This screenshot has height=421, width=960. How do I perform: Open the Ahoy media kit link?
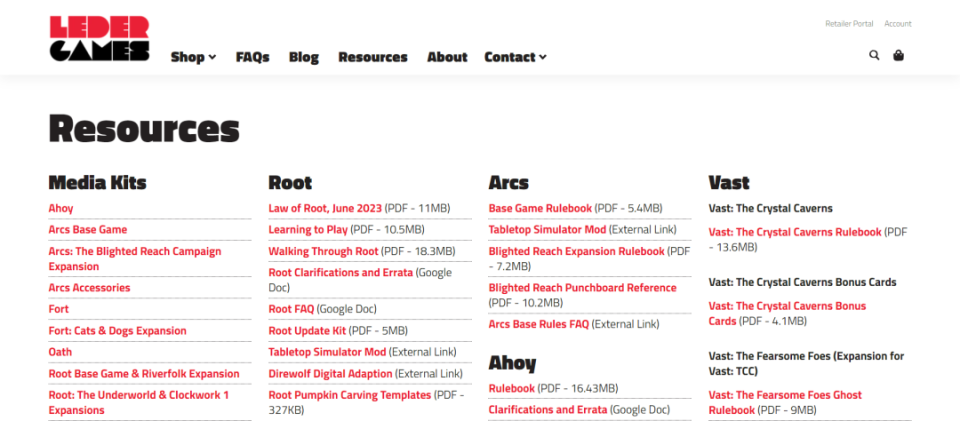click(61, 209)
